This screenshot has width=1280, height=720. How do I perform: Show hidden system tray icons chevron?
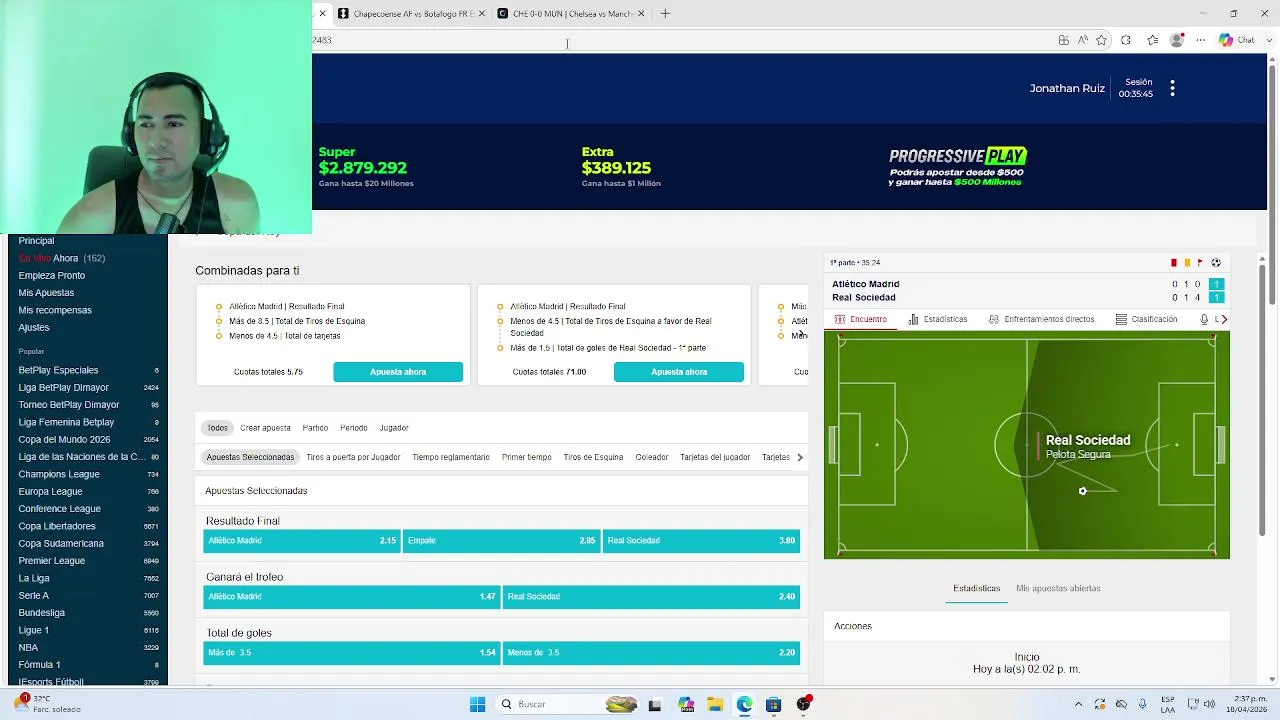coord(1078,704)
